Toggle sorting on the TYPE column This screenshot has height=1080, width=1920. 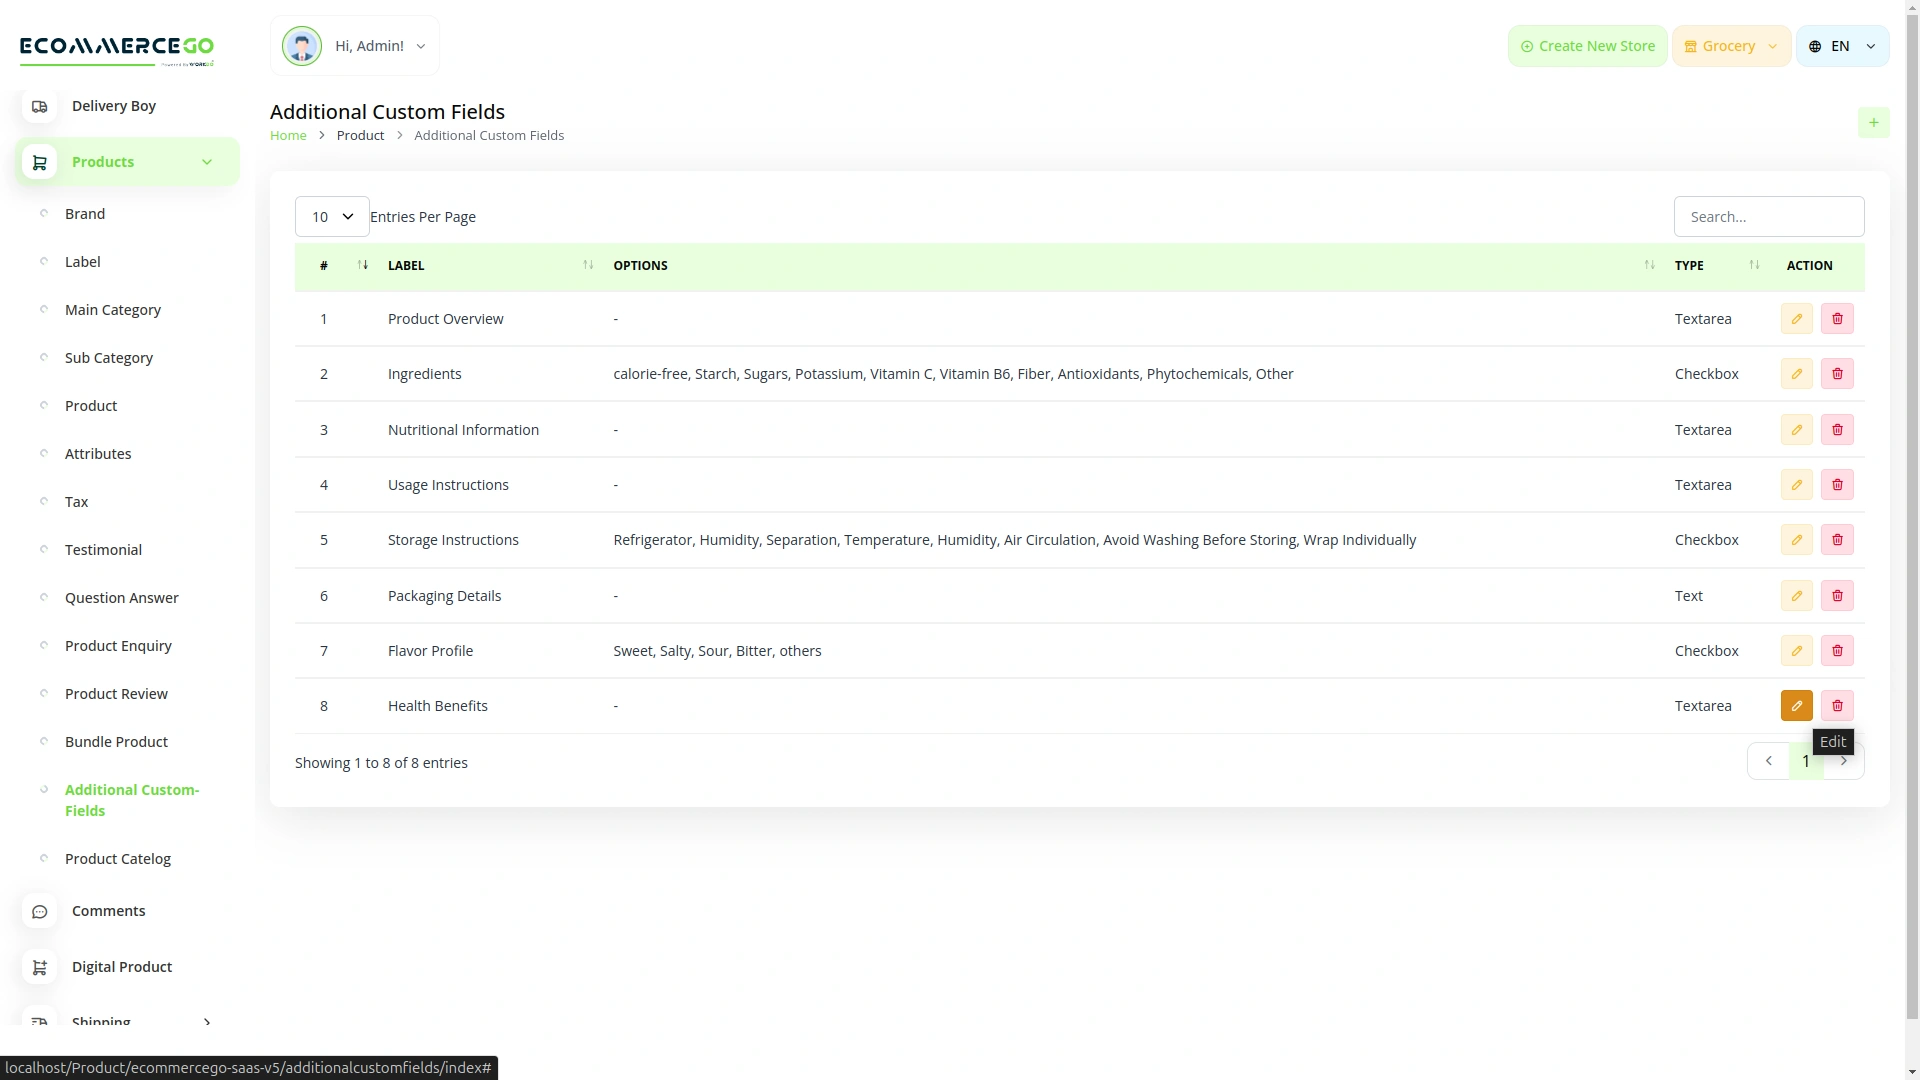tap(1753, 265)
